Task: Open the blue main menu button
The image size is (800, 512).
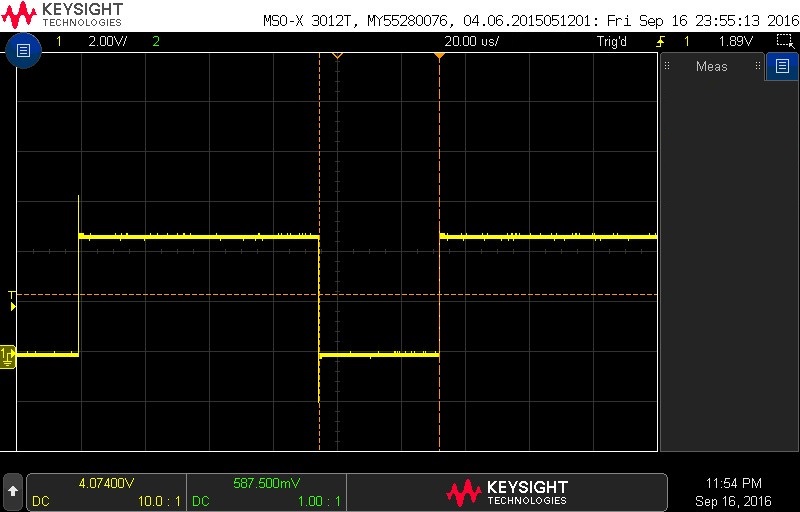Action: click(x=23, y=50)
